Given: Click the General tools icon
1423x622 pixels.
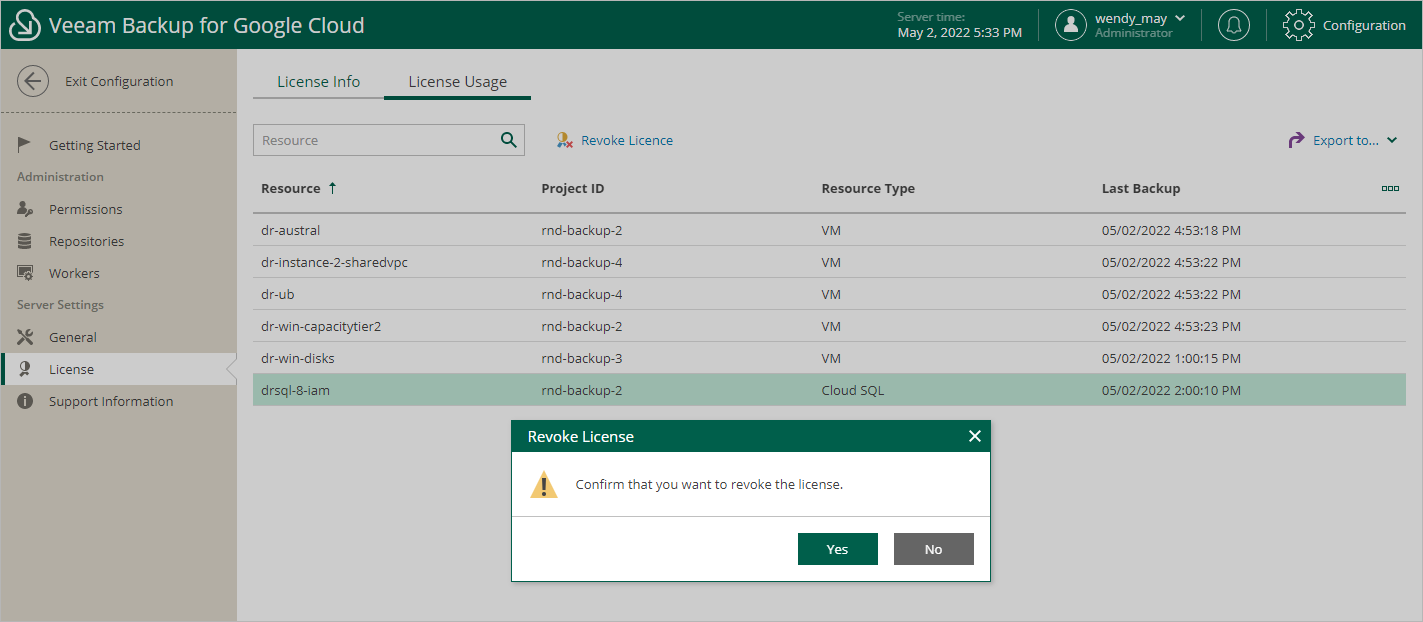Looking at the screenshot, I should click(x=26, y=337).
